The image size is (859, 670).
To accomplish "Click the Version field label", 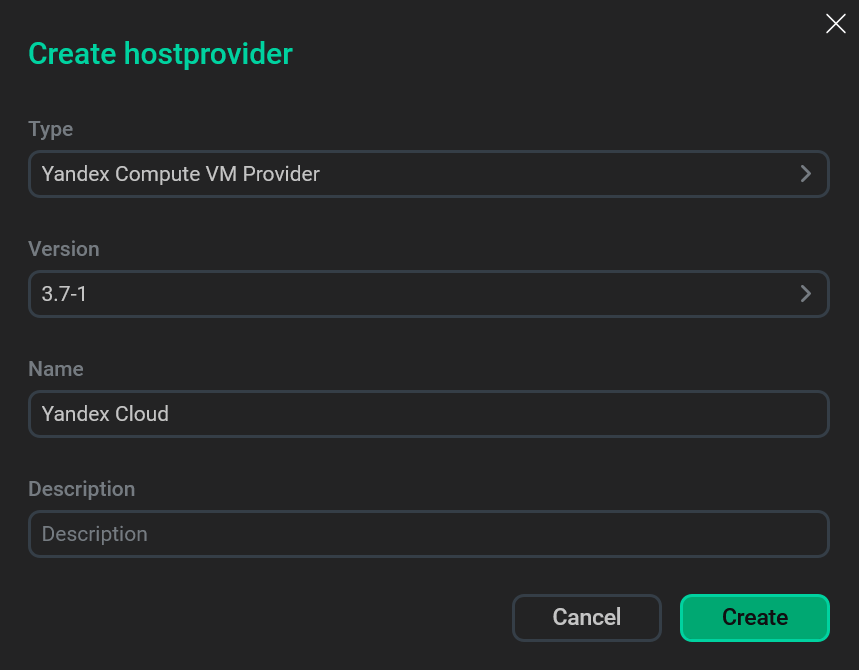I will pyautogui.click(x=64, y=249).
